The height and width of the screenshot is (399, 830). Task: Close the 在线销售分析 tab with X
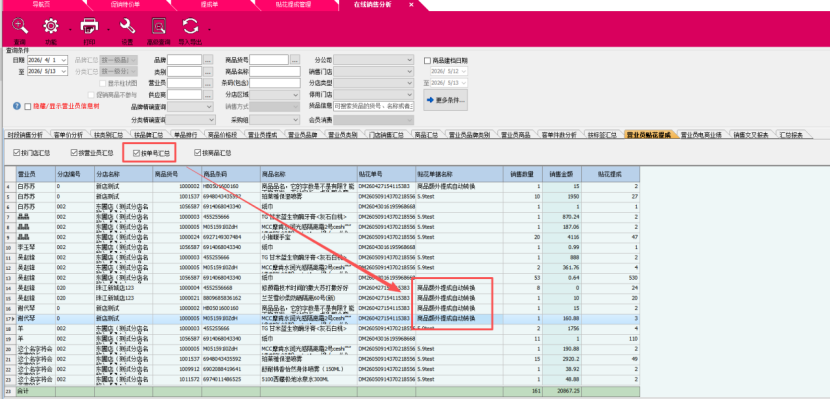click(x=411, y=4)
